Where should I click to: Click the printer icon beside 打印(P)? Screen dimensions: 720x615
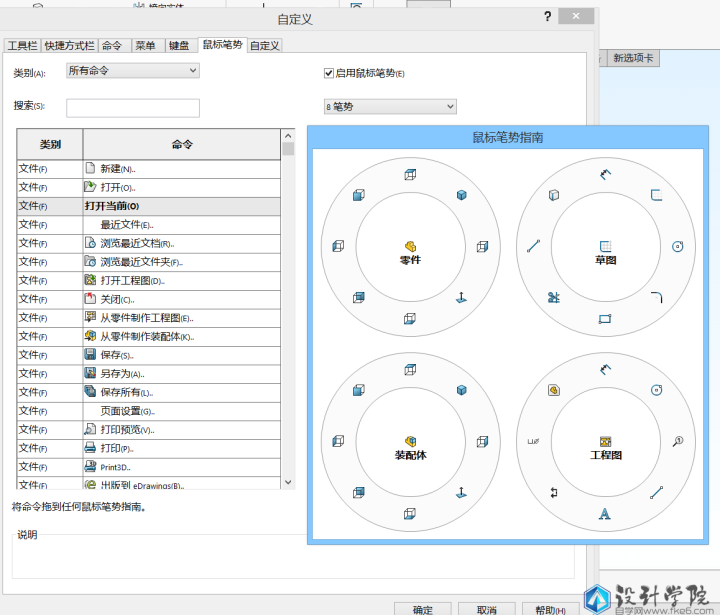click(x=90, y=448)
